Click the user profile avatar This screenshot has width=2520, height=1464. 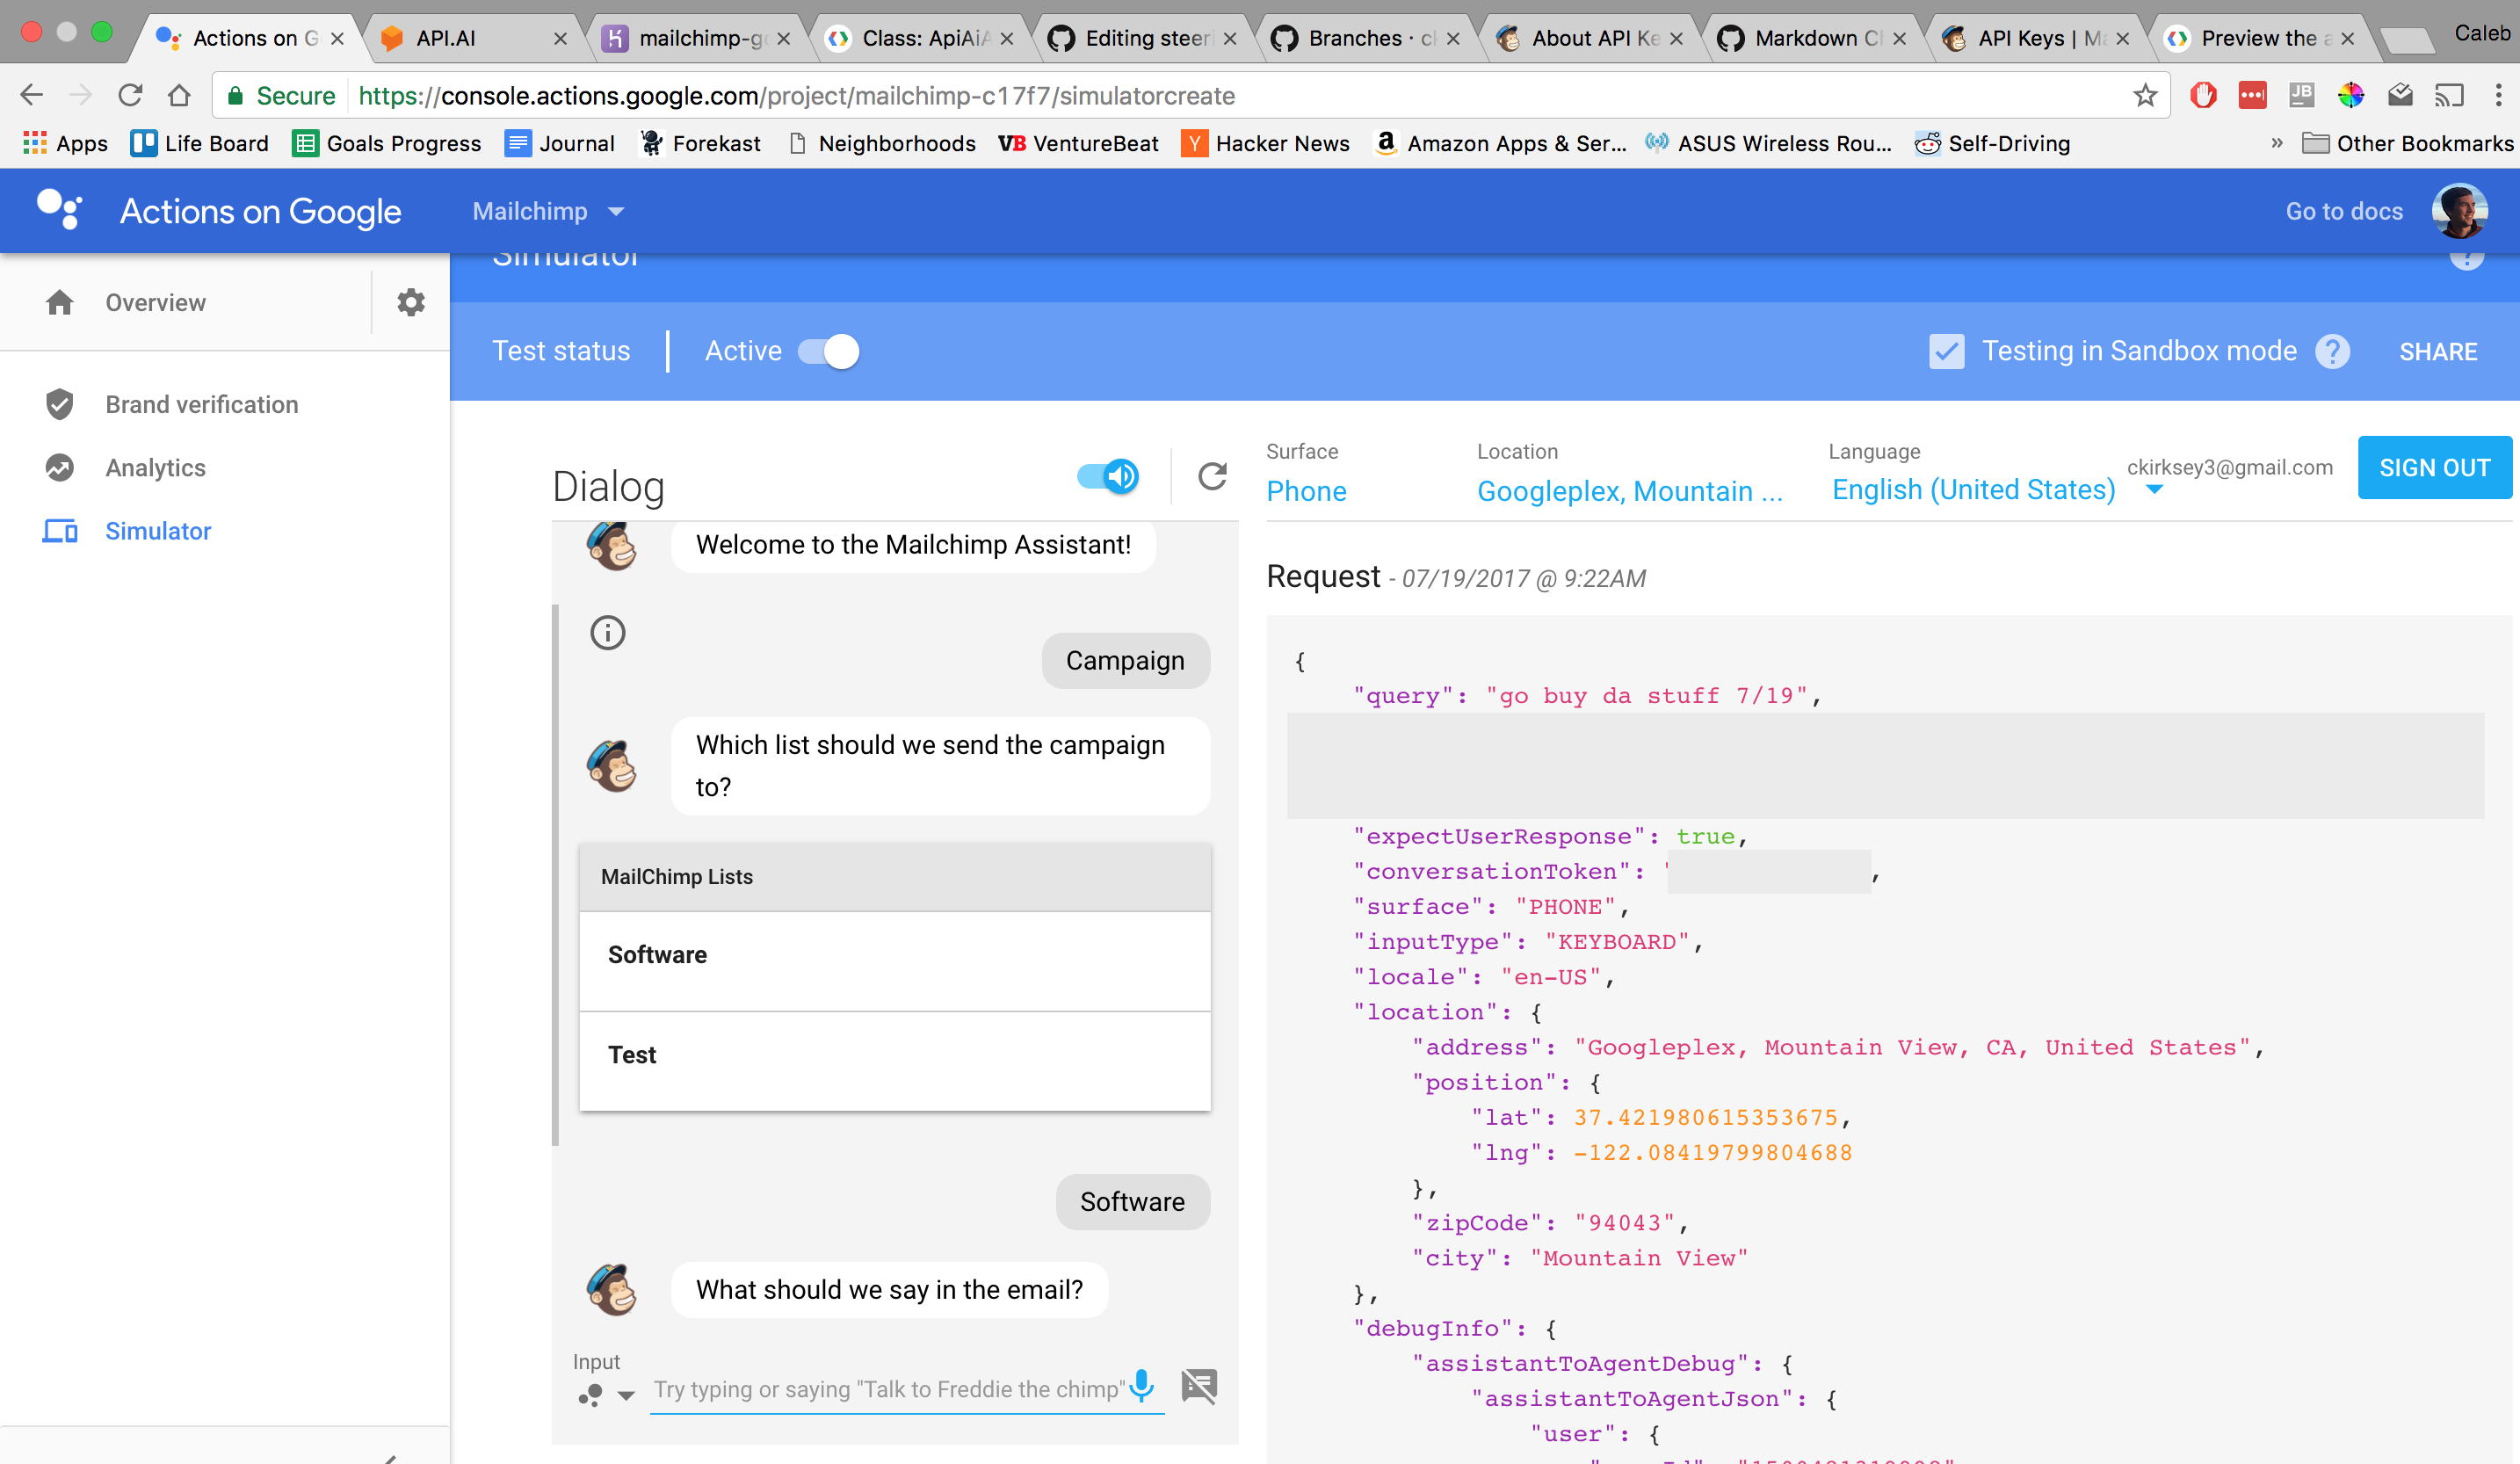(2459, 211)
